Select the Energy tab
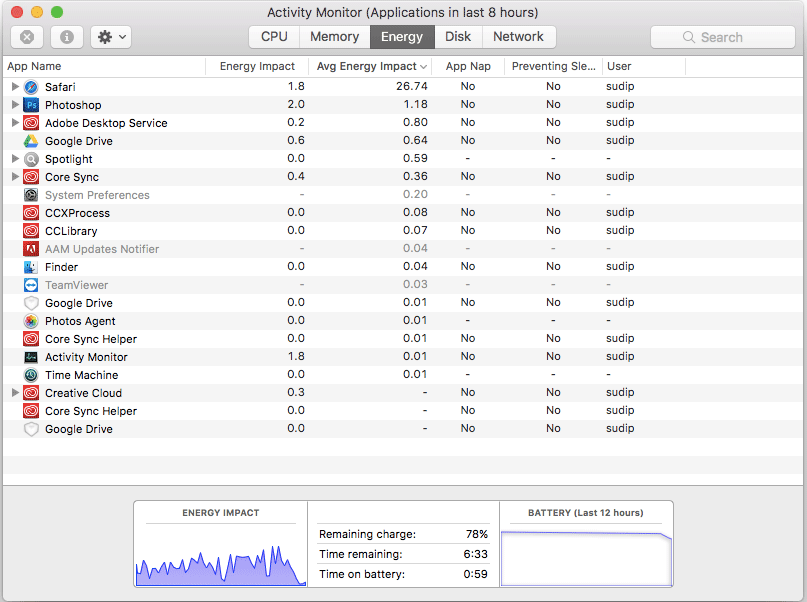This screenshot has width=807, height=602. pos(402,37)
